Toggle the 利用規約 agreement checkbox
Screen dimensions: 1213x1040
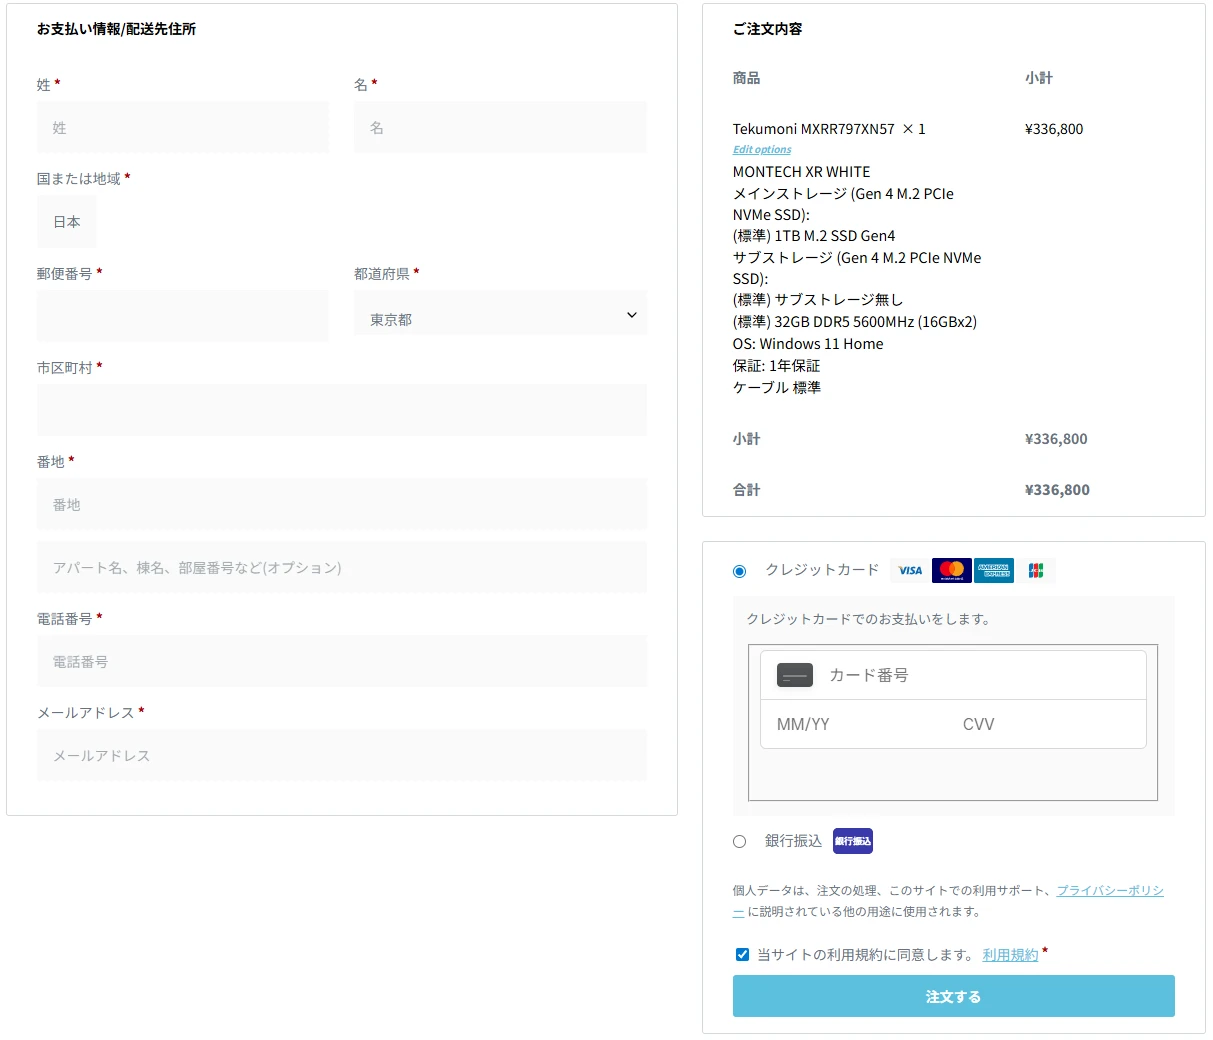(x=742, y=954)
